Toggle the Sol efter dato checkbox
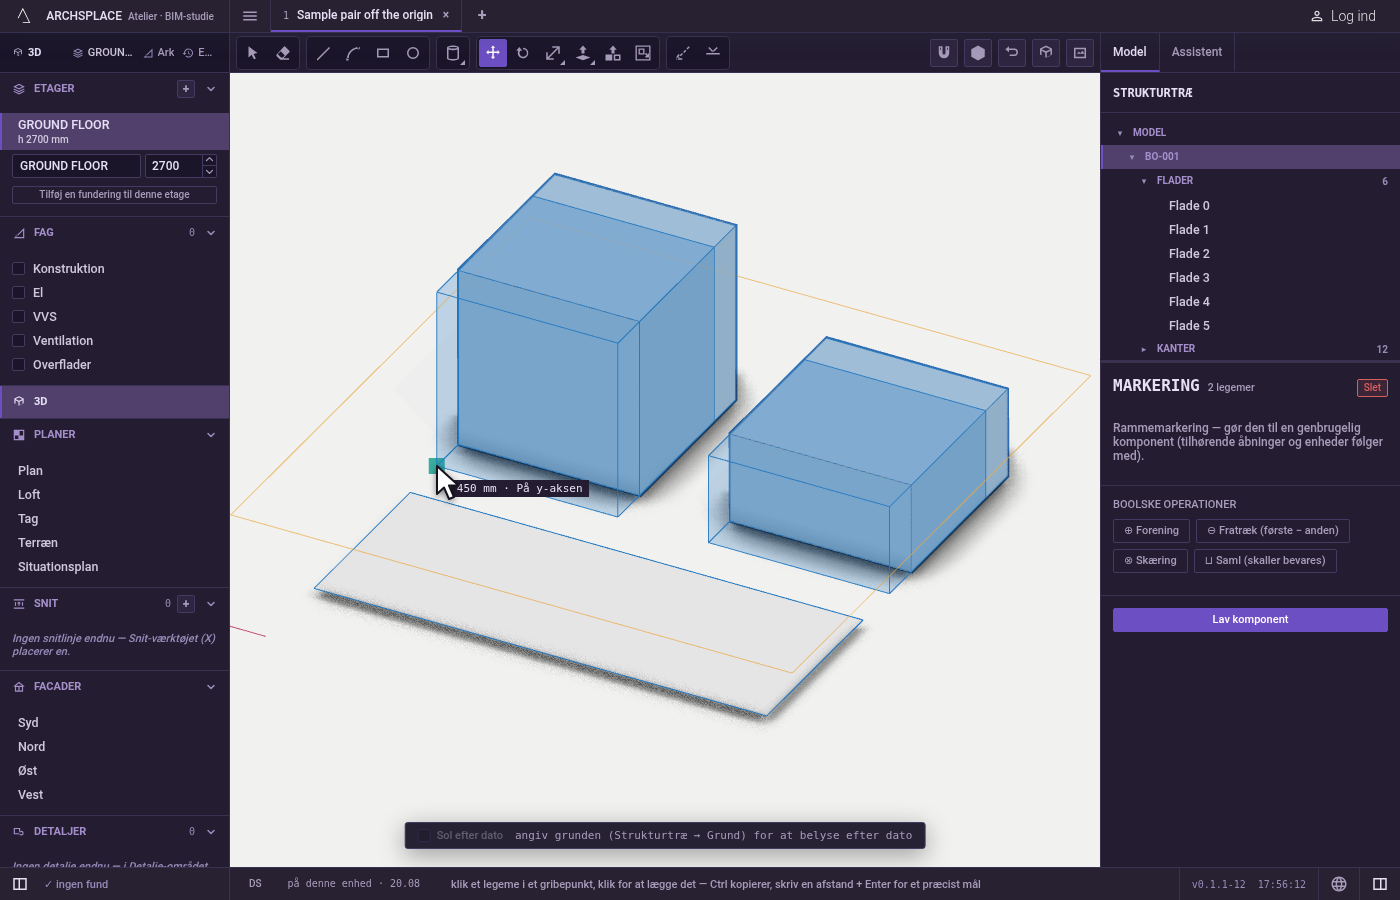 [424, 835]
